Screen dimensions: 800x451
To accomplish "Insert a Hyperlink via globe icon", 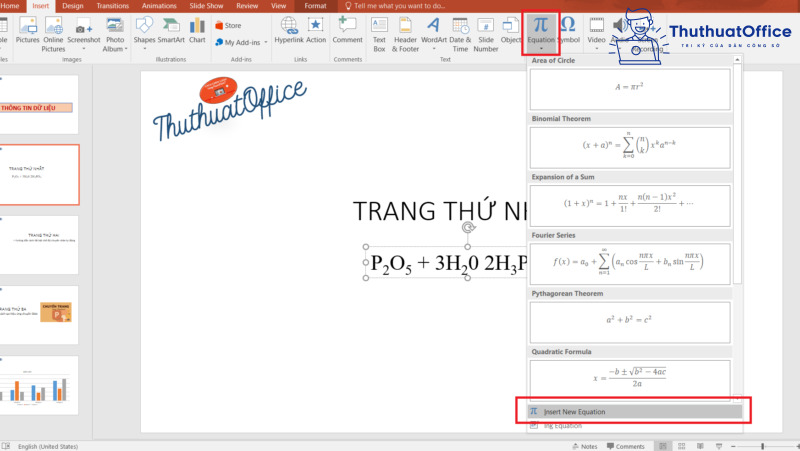I will pos(289,31).
